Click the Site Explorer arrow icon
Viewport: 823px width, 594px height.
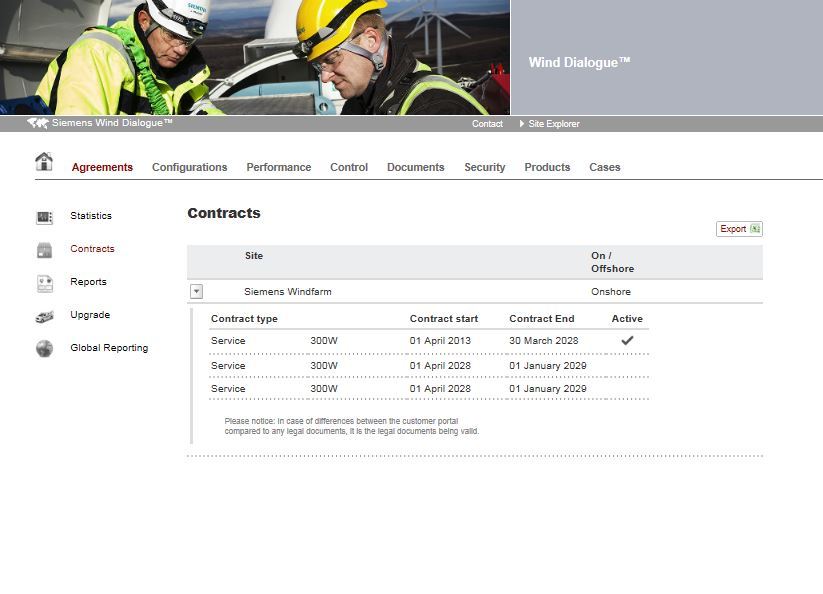(522, 124)
